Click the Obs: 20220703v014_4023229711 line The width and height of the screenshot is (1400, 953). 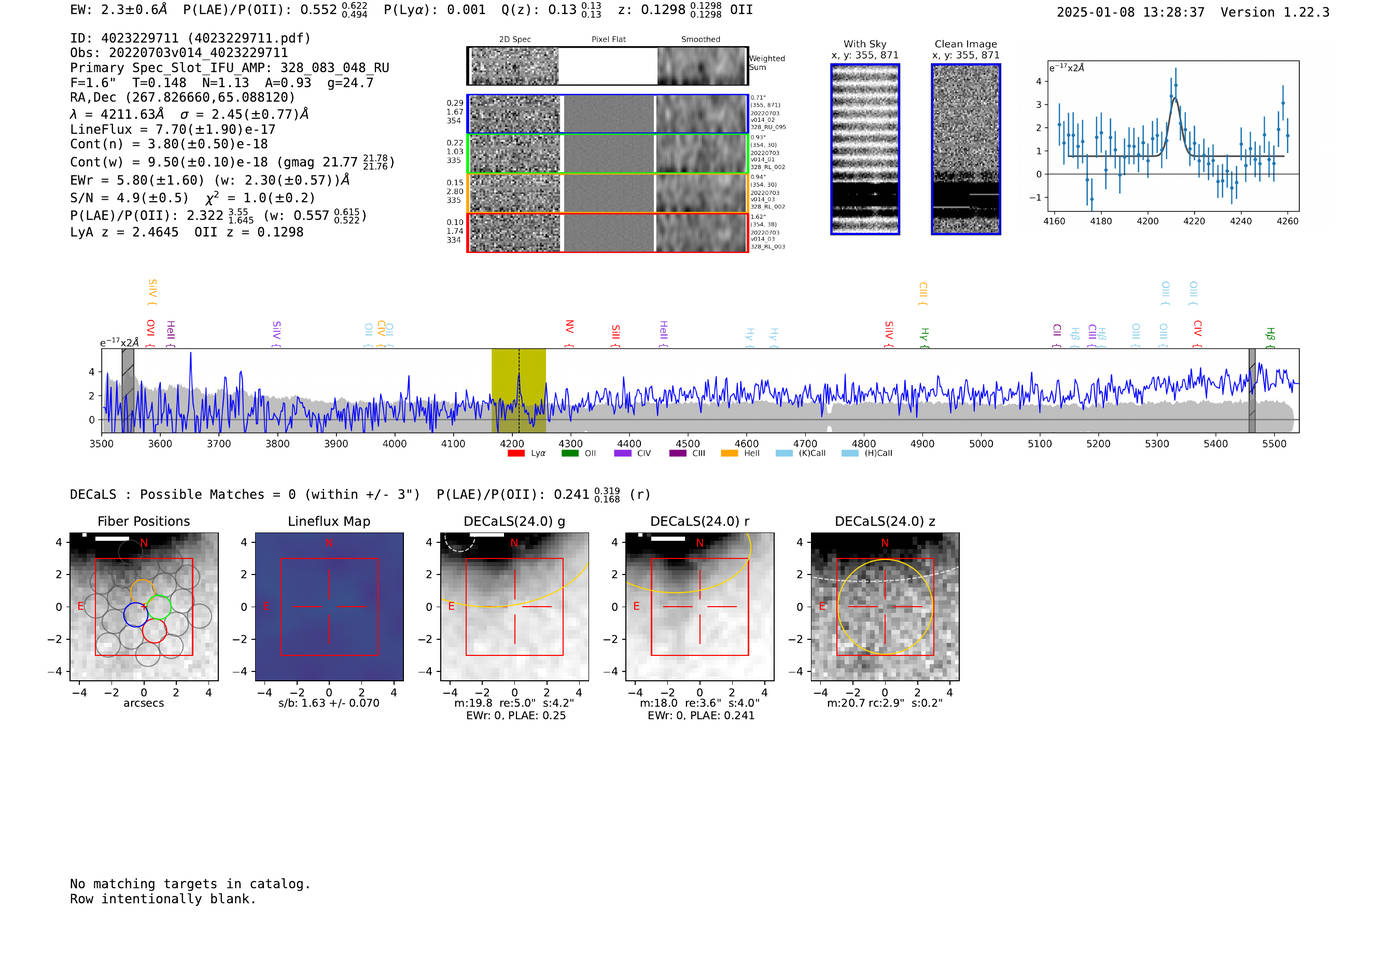tap(179, 53)
